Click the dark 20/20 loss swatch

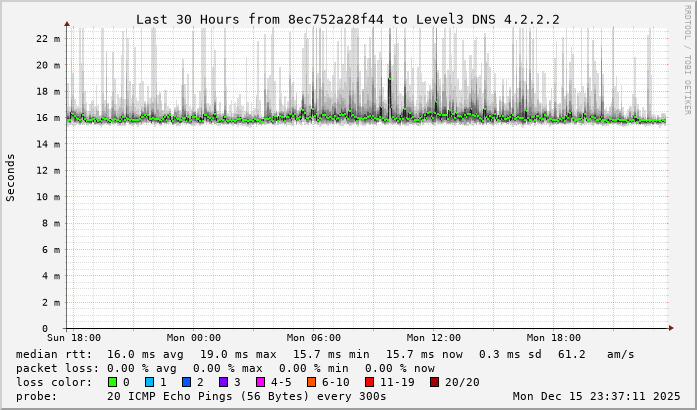[435, 382]
